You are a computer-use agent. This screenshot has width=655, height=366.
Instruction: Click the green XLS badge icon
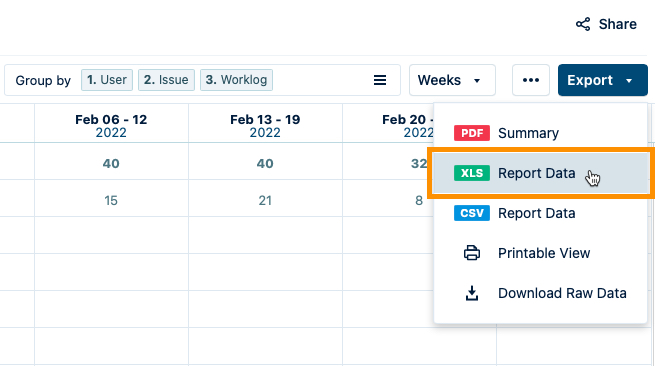point(472,173)
